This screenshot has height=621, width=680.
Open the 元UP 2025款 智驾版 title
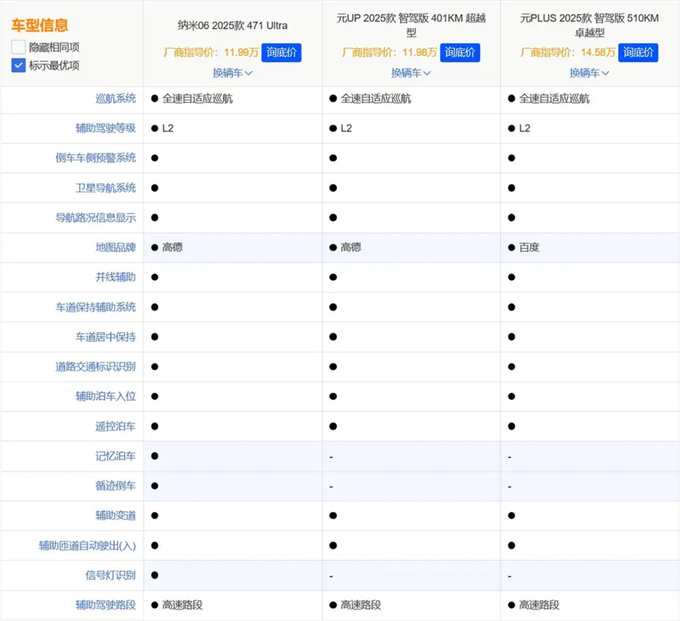click(x=411, y=25)
